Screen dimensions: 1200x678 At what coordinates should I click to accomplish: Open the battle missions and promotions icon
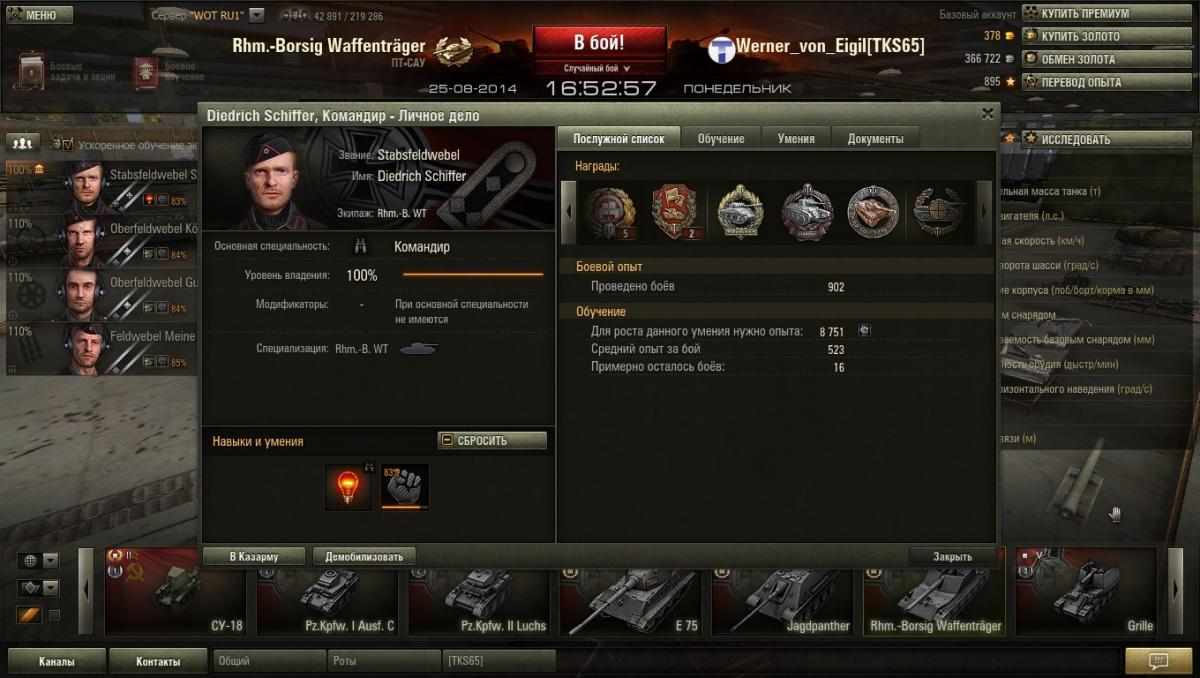[x=31, y=71]
